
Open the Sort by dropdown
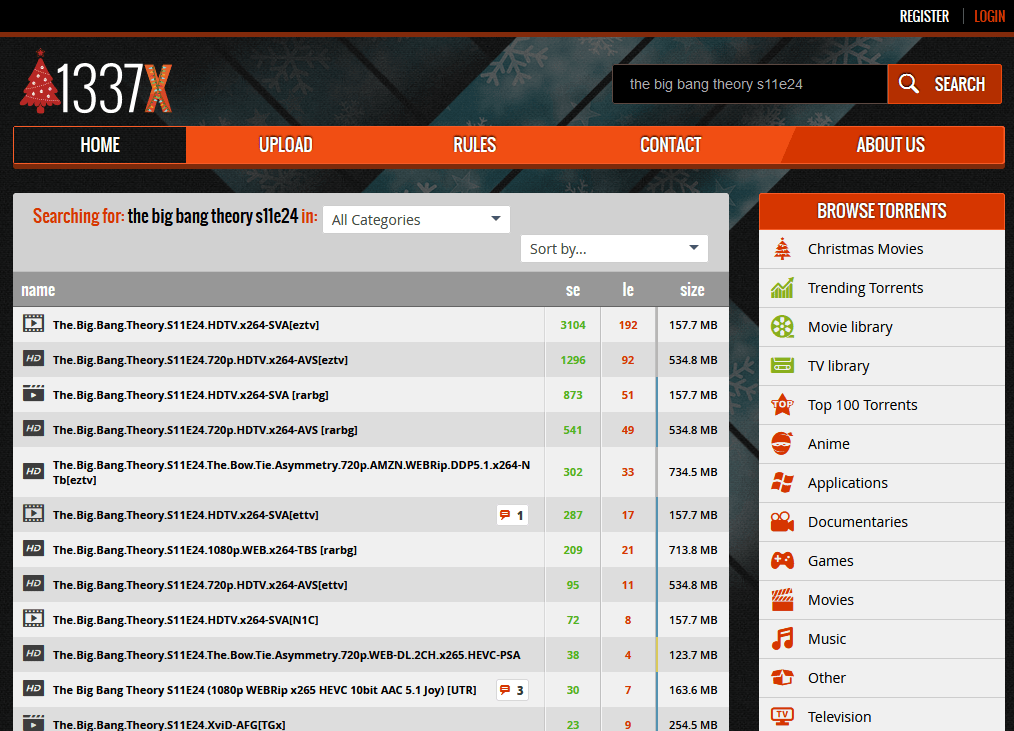[614, 249]
